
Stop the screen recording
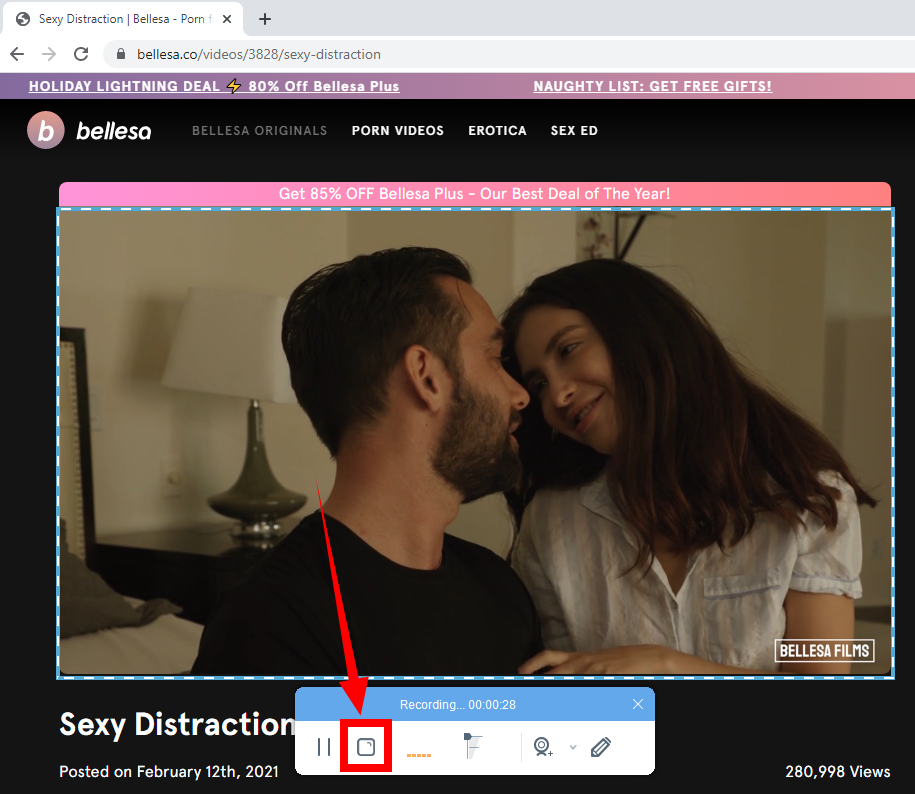(366, 747)
